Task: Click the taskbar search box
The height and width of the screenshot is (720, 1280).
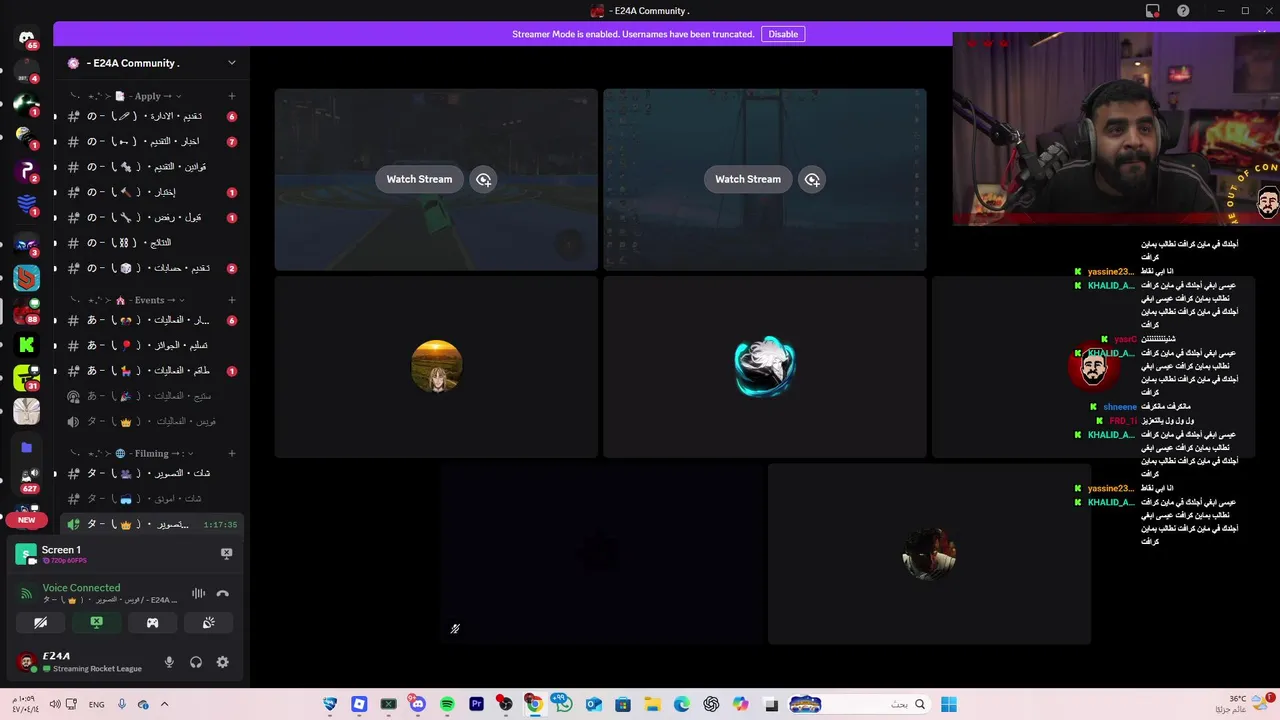Action: click(x=858, y=704)
